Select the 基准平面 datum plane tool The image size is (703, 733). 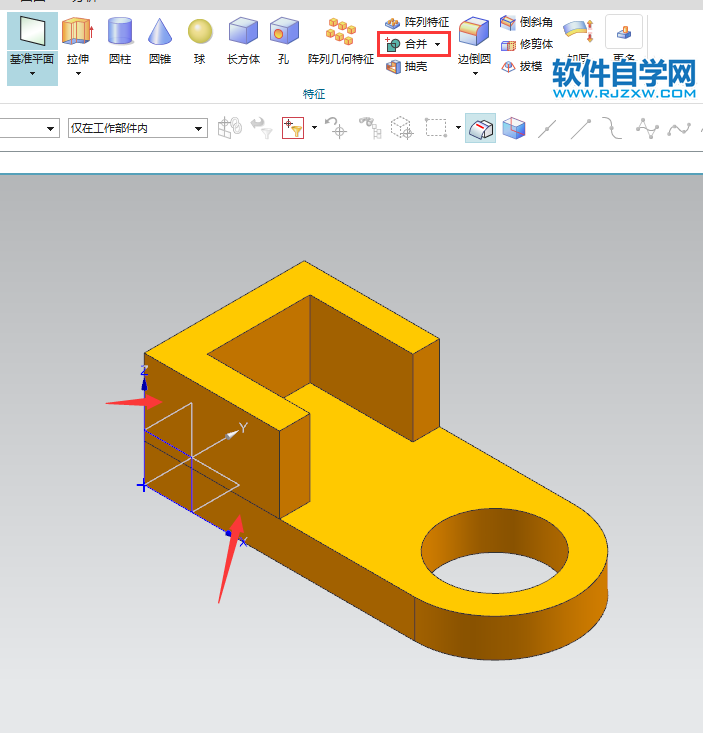coord(32,40)
